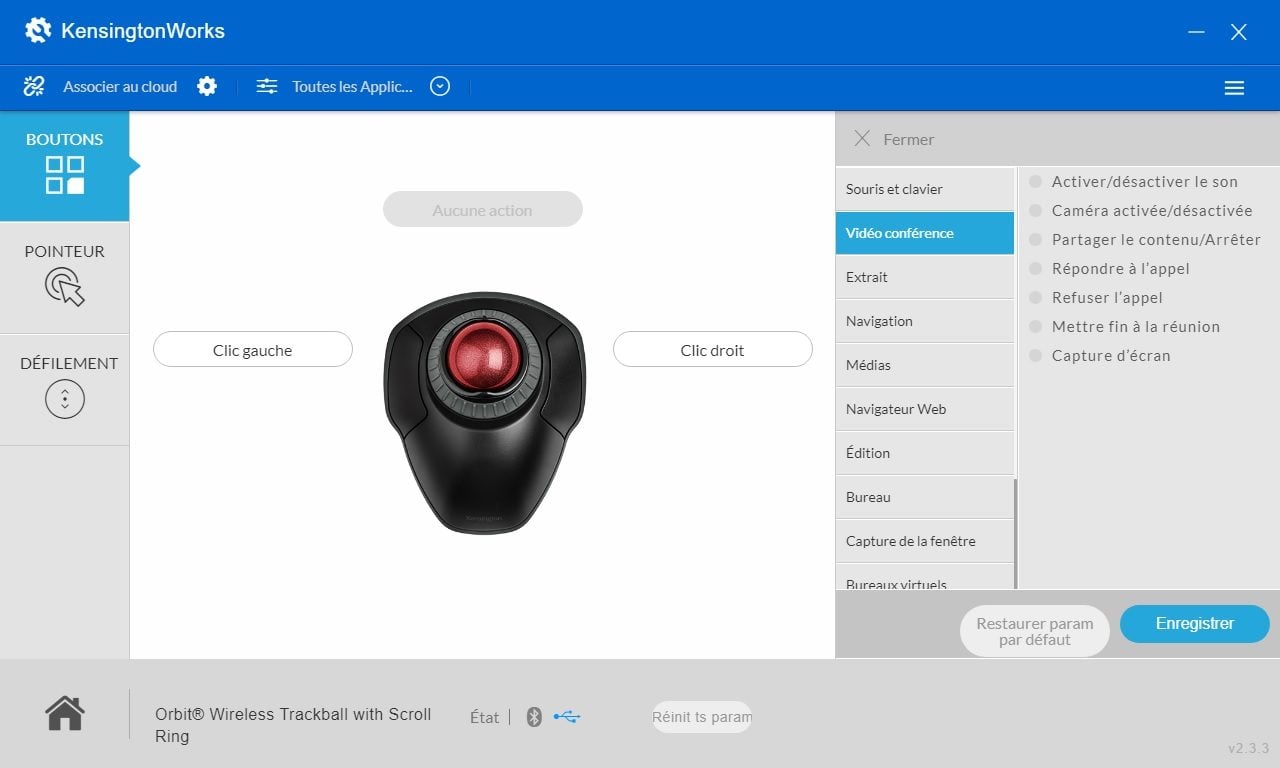Expand the Toutes les Applic... dropdown arrow
1280x768 pixels.
coord(440,86)
